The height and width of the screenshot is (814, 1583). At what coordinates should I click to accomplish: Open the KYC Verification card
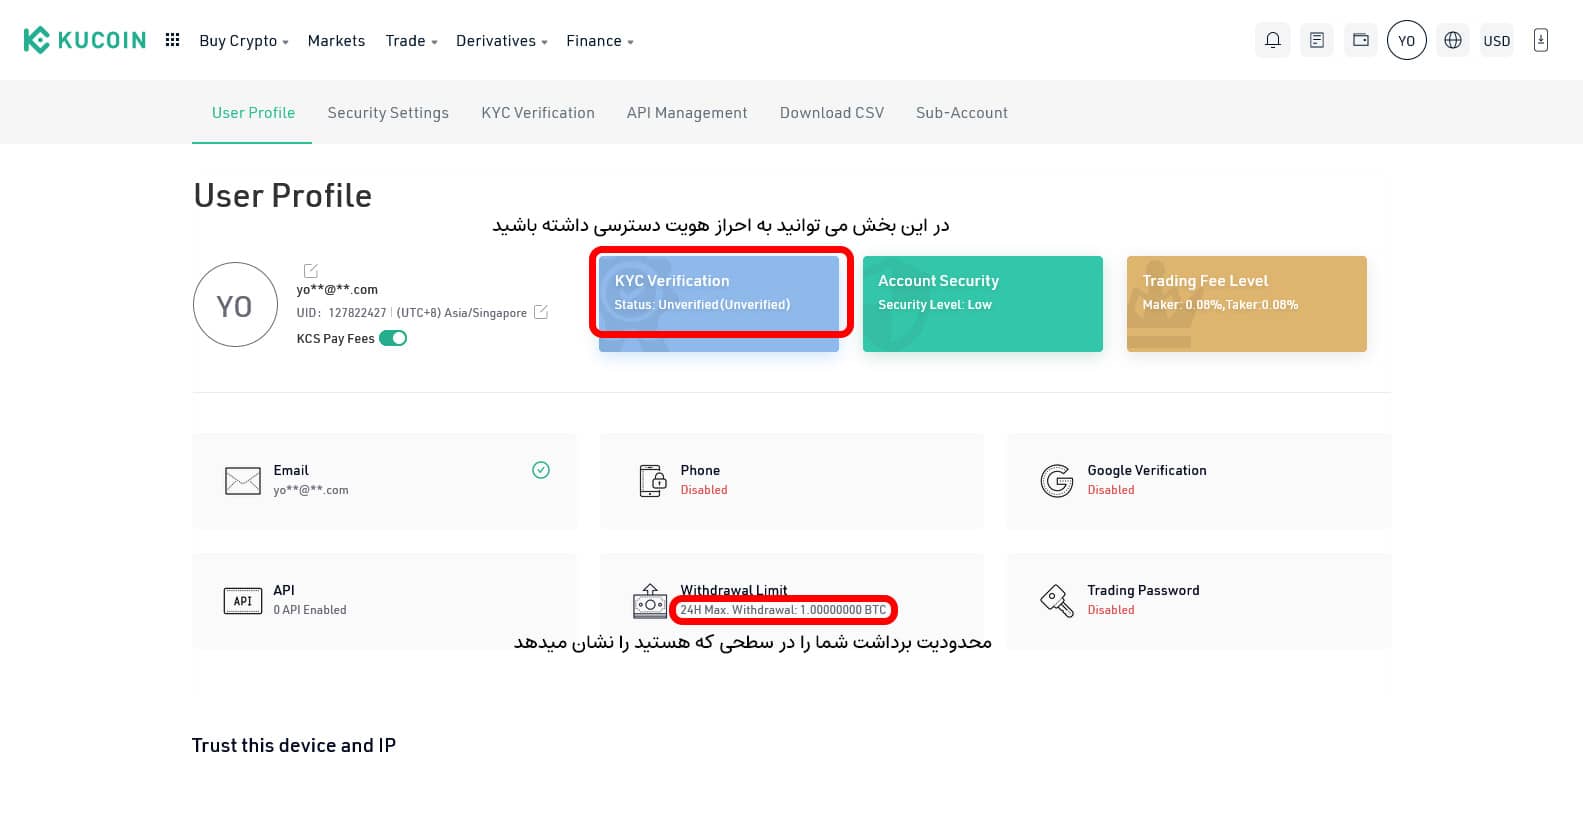[x=719, y=304]
